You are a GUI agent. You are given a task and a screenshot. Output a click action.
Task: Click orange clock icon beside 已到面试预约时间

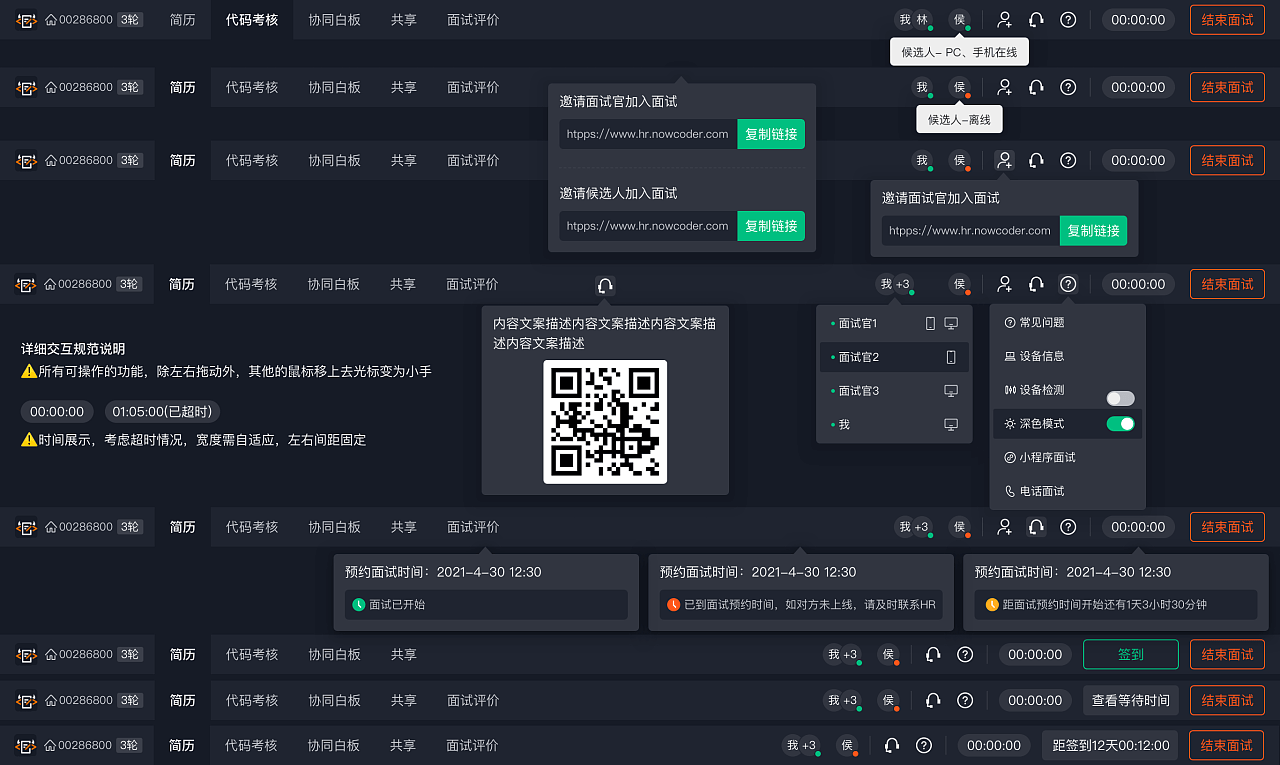(674, 605)
